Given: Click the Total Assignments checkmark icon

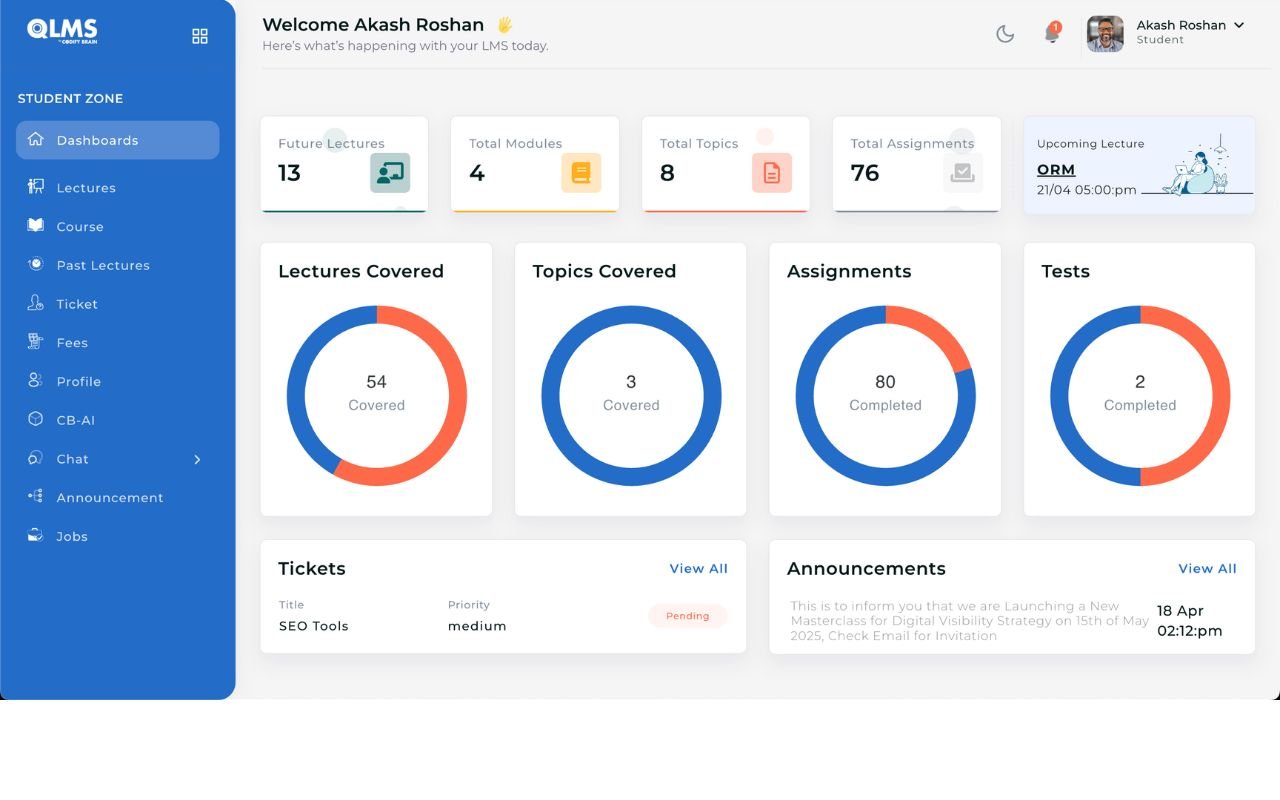Looking at the screenshot, I should pos(962,173).
